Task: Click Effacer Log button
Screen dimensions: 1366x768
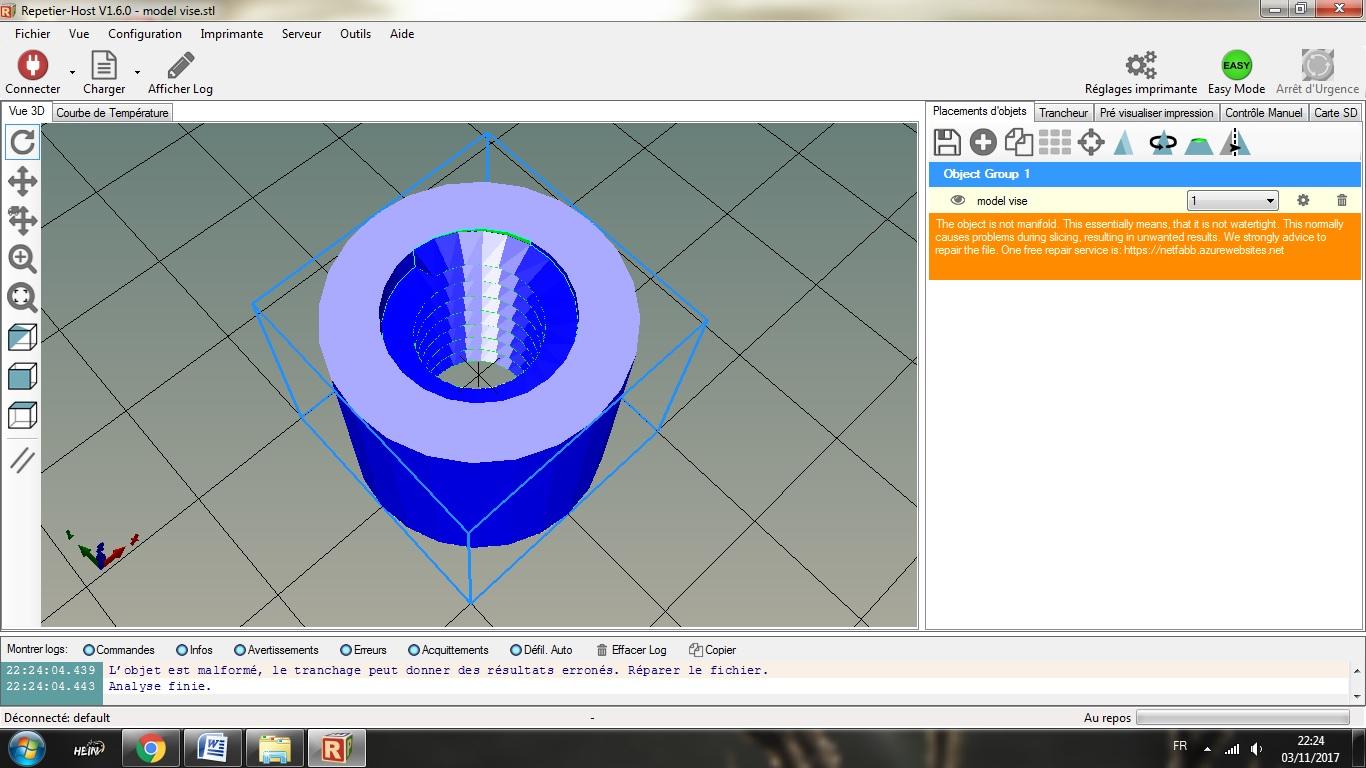Action: [x=631, y=650]
